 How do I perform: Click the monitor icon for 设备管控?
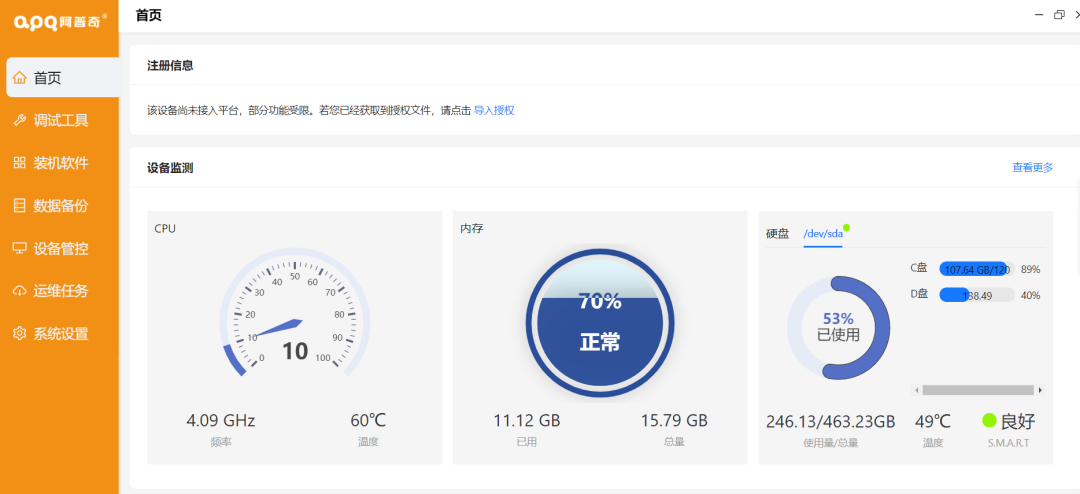(x=20, y=249)
